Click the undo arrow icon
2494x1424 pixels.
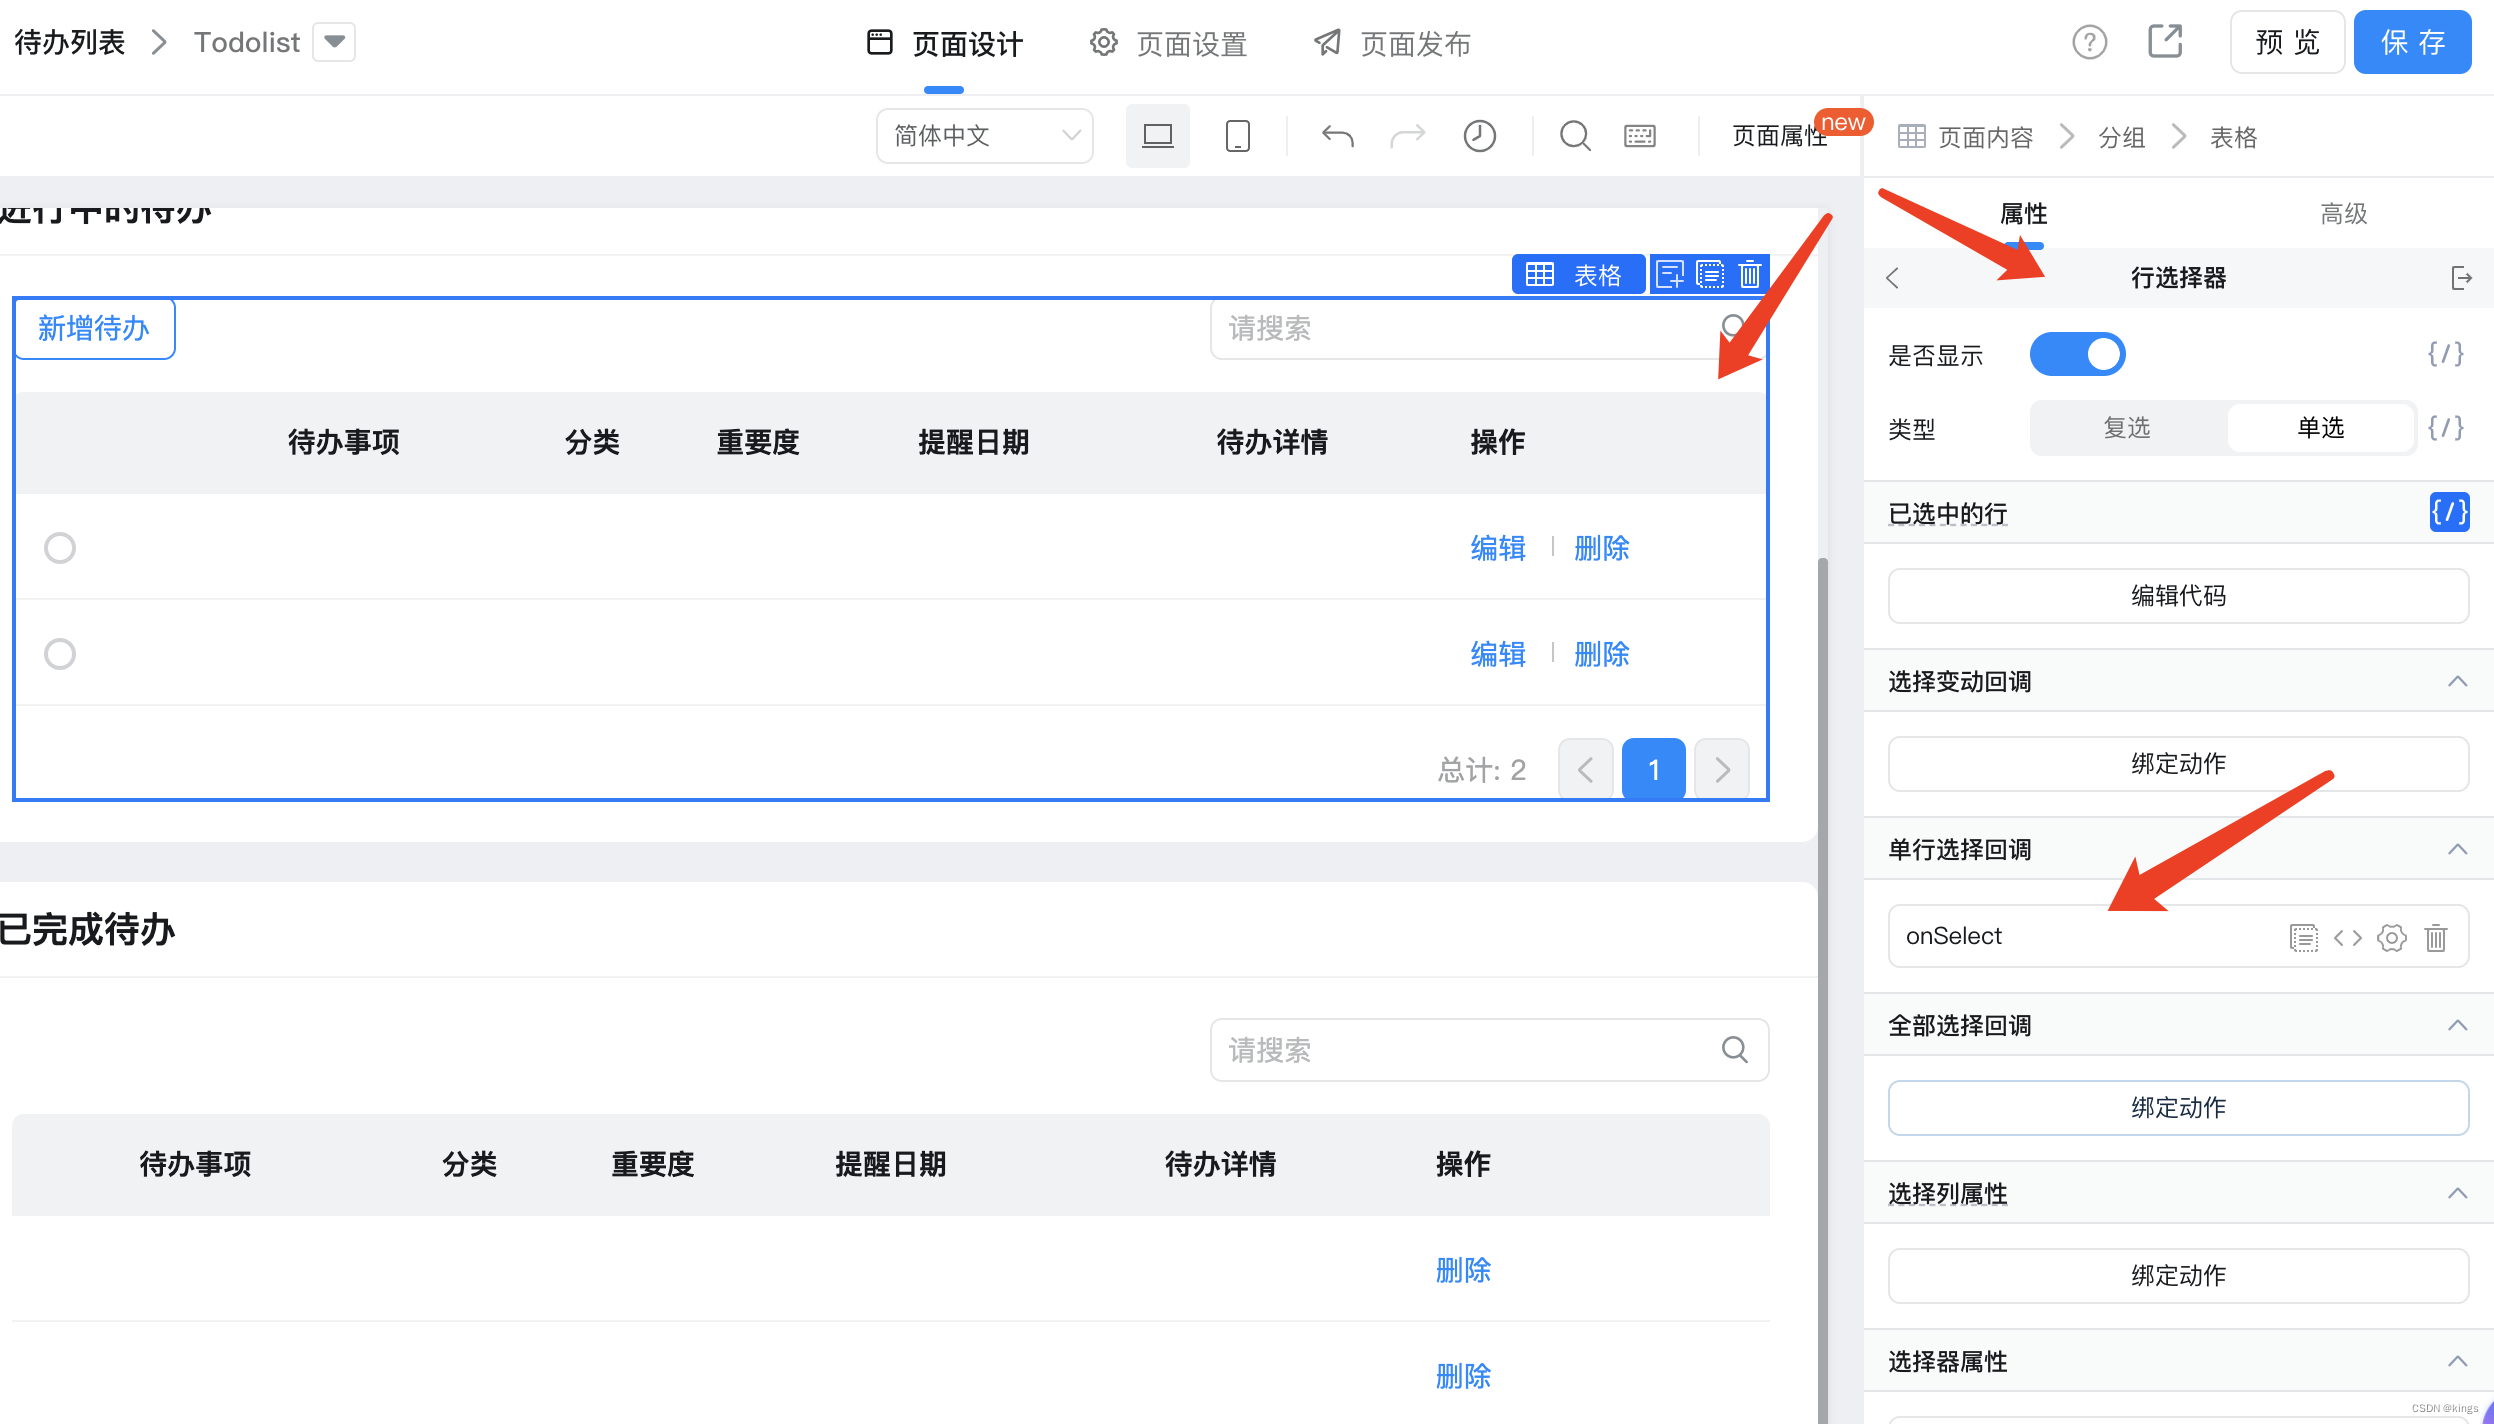point(1337,136)
